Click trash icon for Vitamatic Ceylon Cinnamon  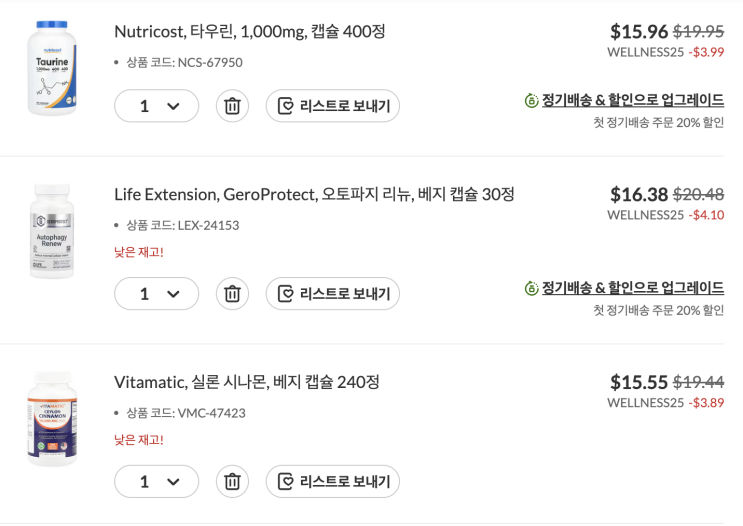click(x=232, y=481)
